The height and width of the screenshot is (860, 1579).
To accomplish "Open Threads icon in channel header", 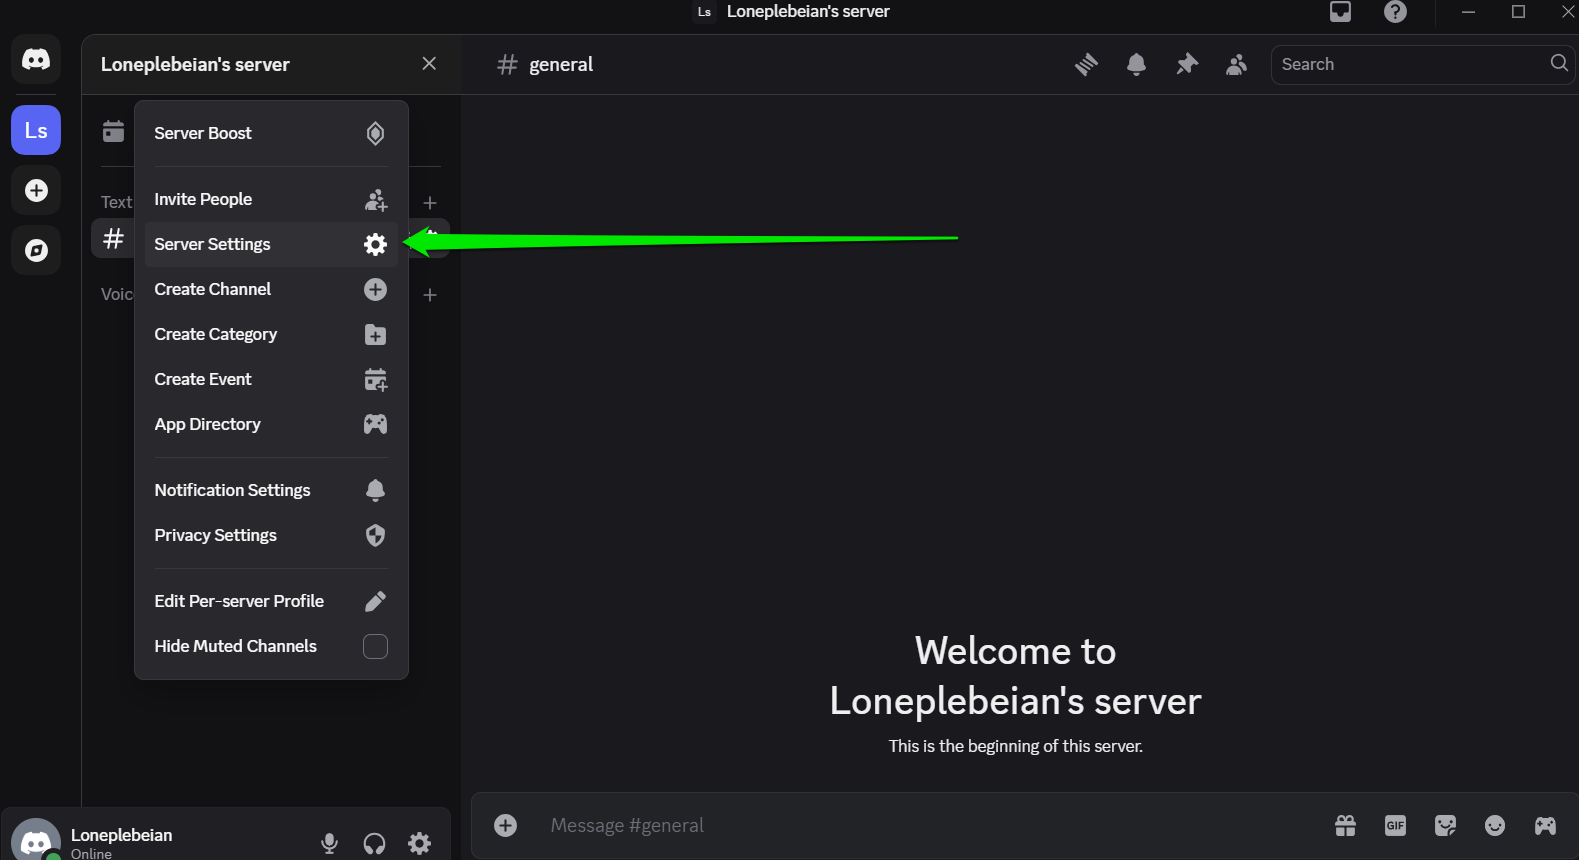I will [x=1086, y=64].
